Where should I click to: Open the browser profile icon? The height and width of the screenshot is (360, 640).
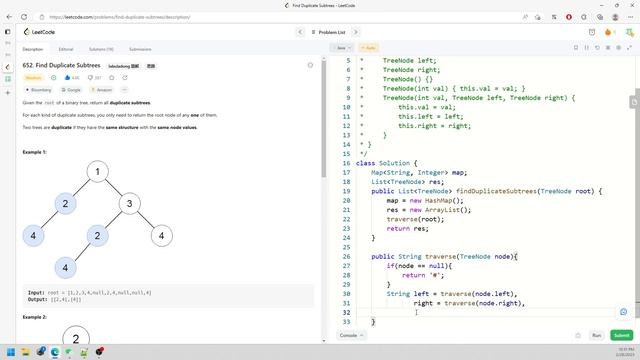coord(615,17)
